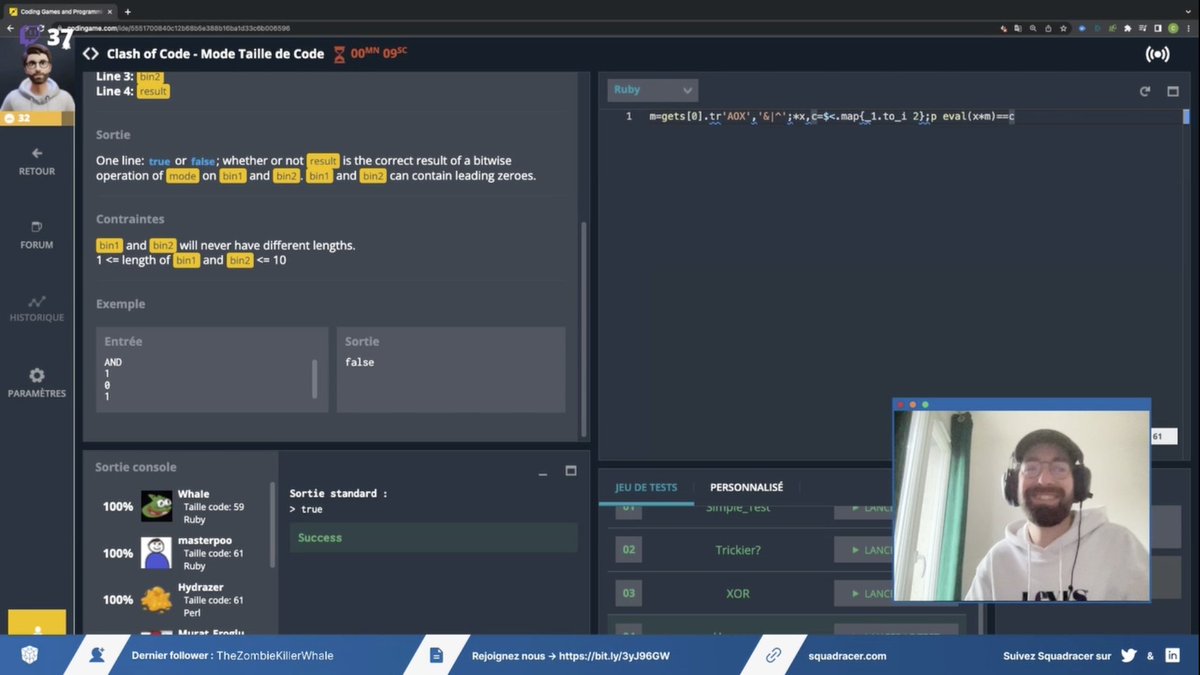Click the yellow profile button at sidebar bottom
Viewport: 1200px width, 675px height.
coord(37,621)
